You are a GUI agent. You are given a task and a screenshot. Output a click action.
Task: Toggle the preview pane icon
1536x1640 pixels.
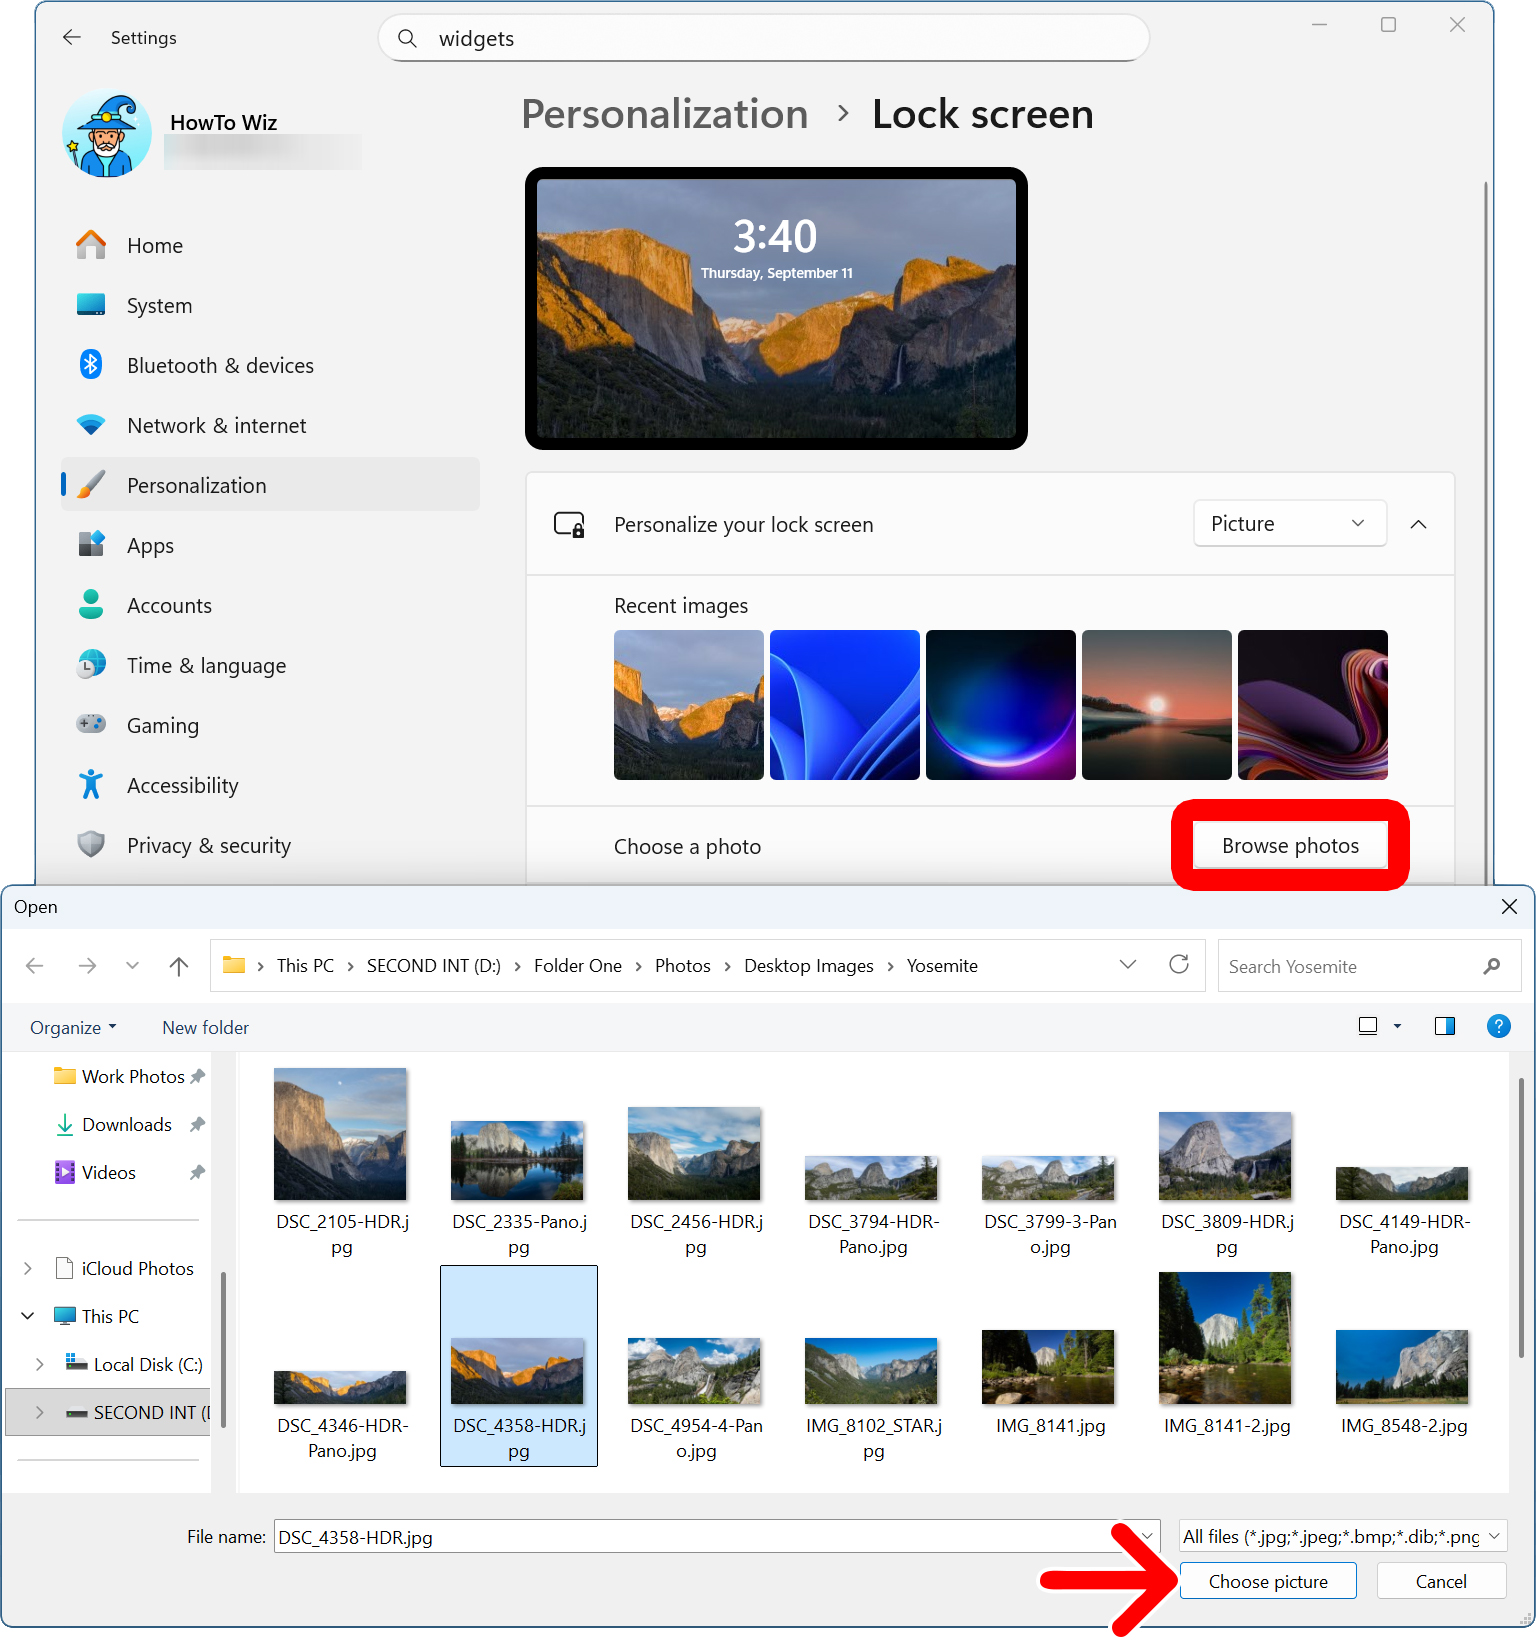pos(1445,1026)
